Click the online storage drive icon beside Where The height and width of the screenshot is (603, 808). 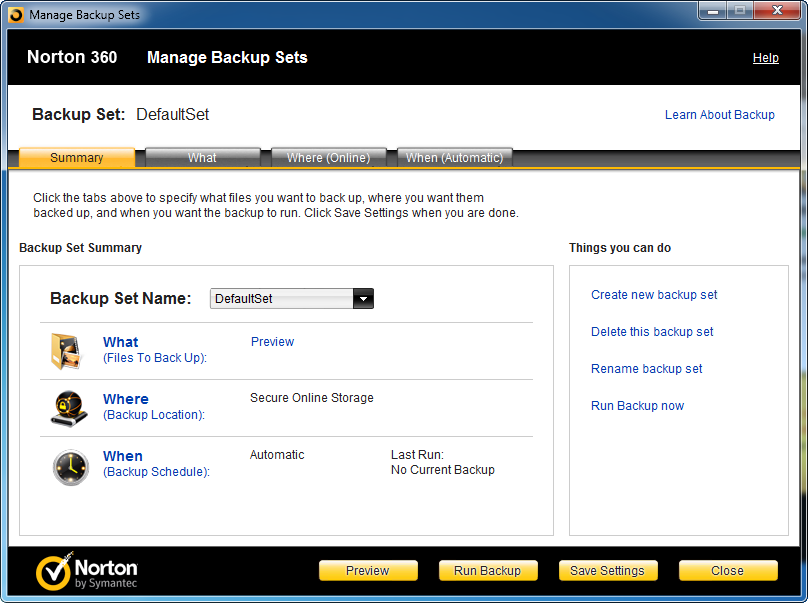click(x=69, y=408)
